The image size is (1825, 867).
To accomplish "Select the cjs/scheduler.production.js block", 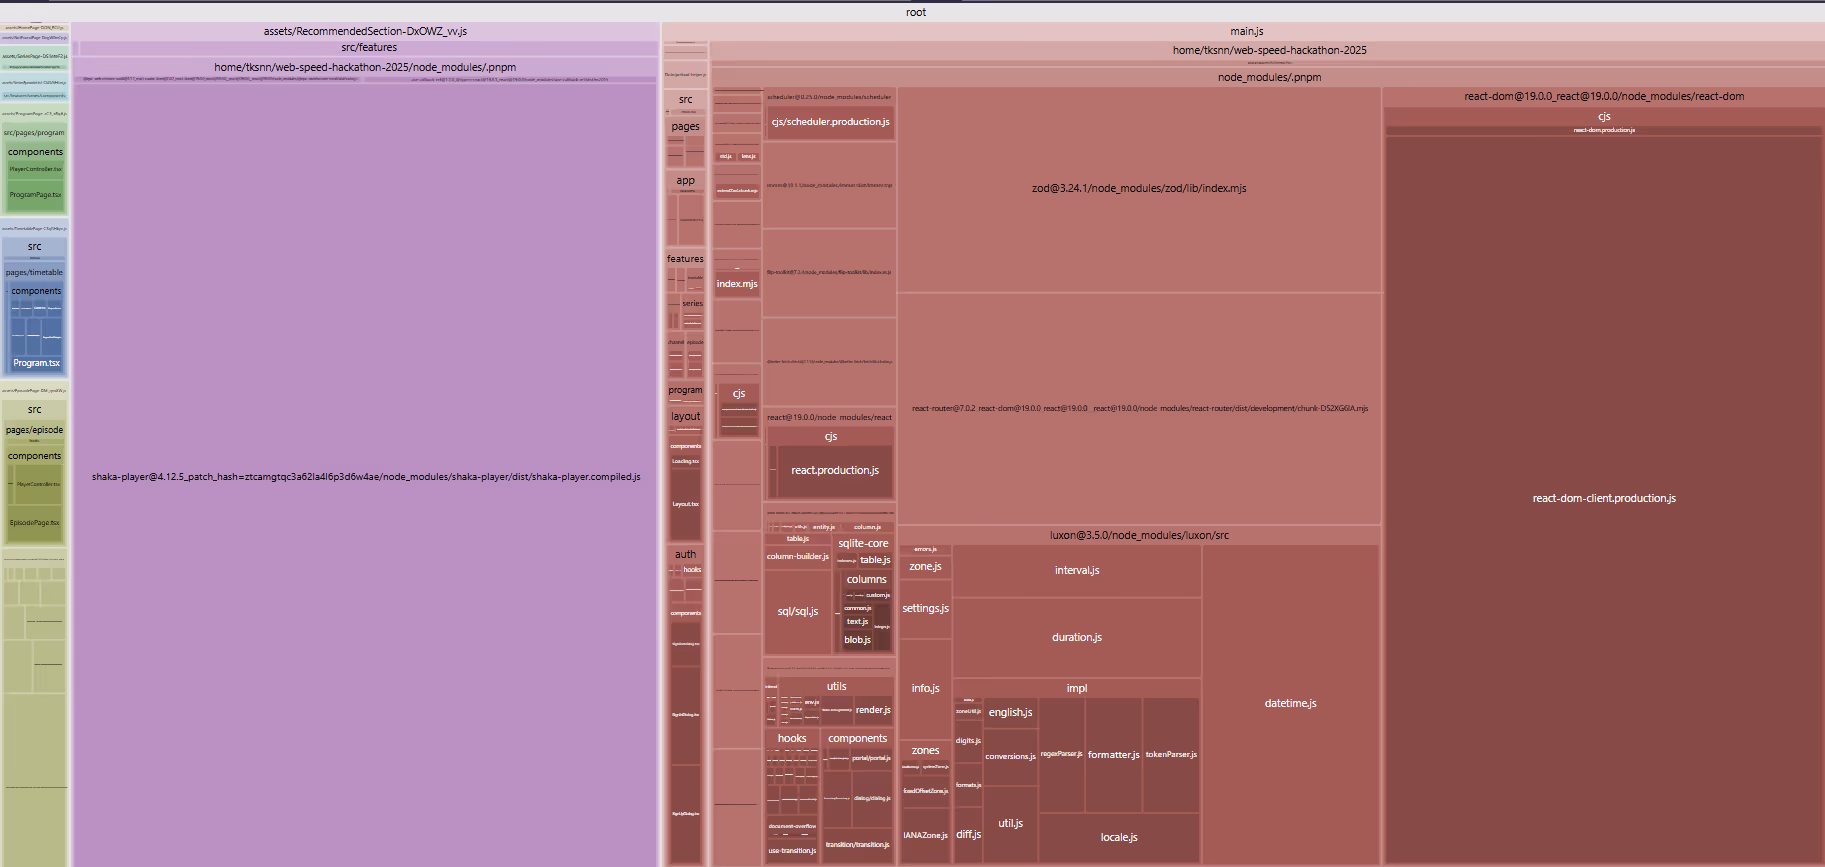I will tap(830, 122).
